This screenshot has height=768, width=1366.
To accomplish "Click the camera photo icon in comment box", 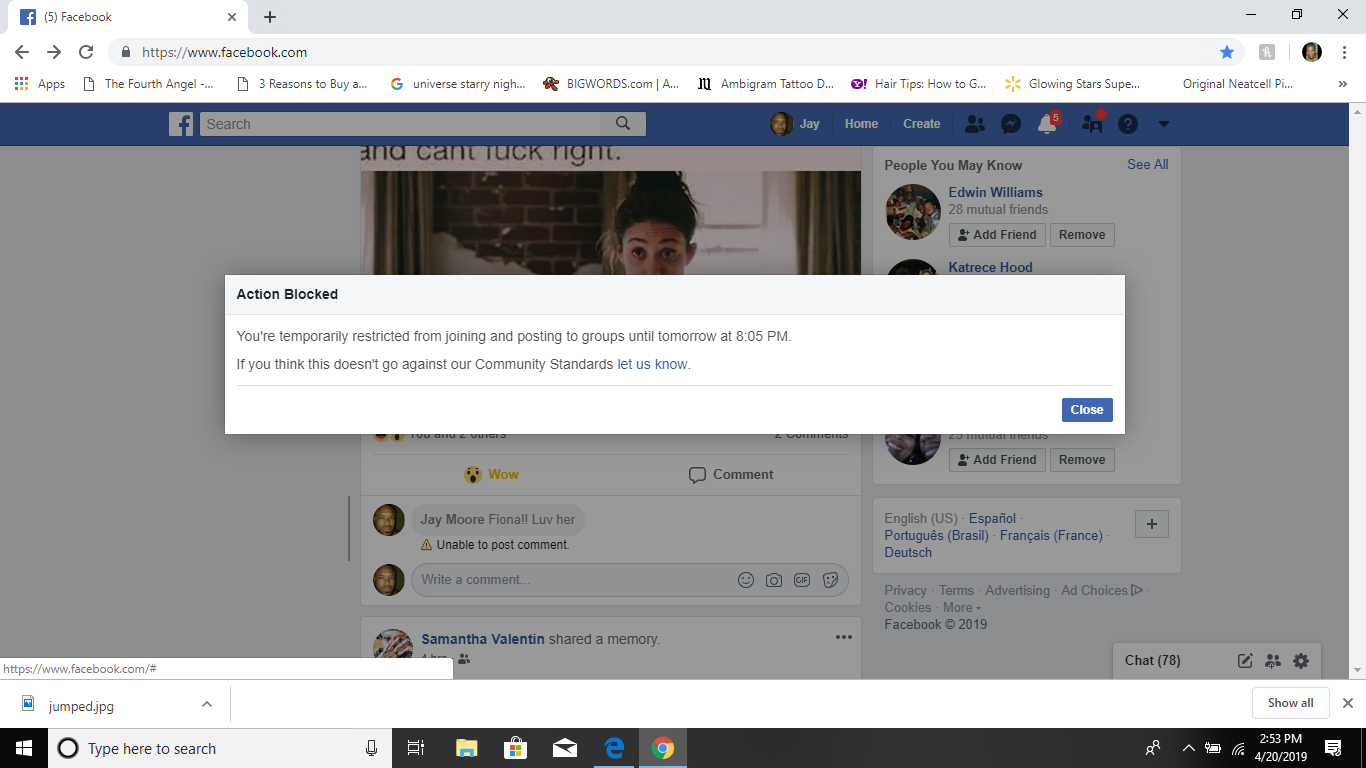I will (x=774, y=580).
